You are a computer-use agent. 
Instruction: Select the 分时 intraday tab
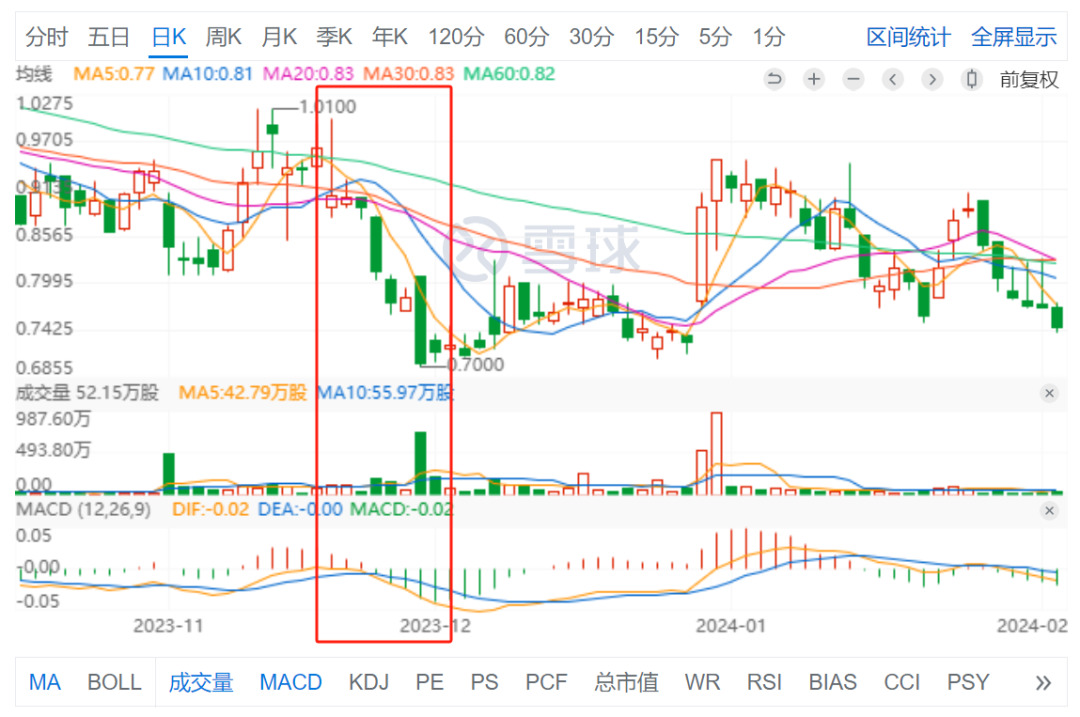point(46,37)
